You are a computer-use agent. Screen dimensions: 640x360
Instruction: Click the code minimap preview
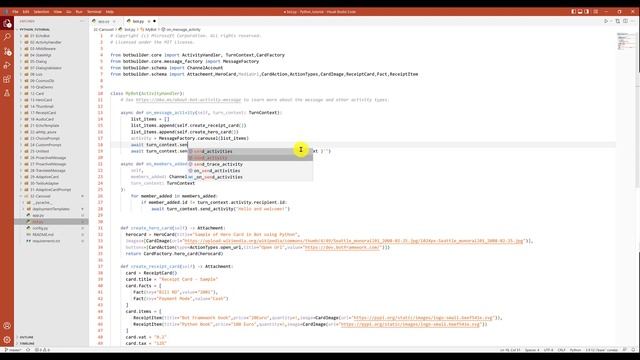[x=626, y=41]
